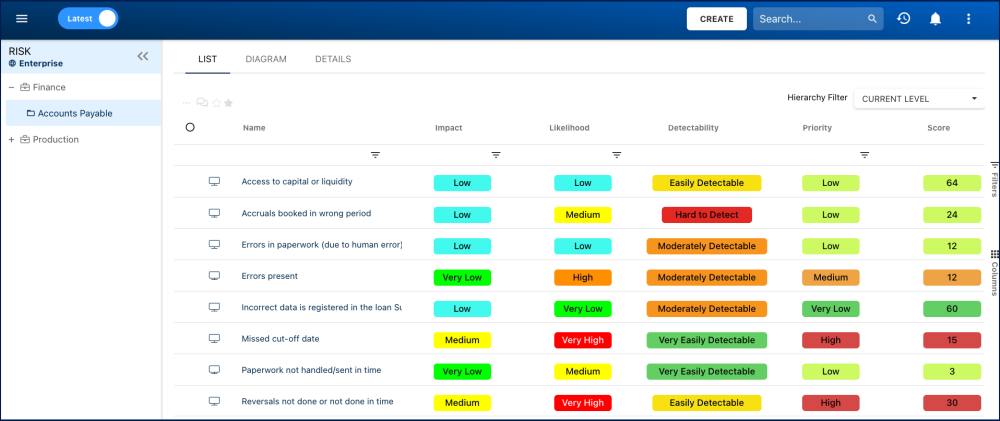Screen dimensions: 1000x421
Task: Toggle the select-all circle in header
Action: (x=190, y=127)
